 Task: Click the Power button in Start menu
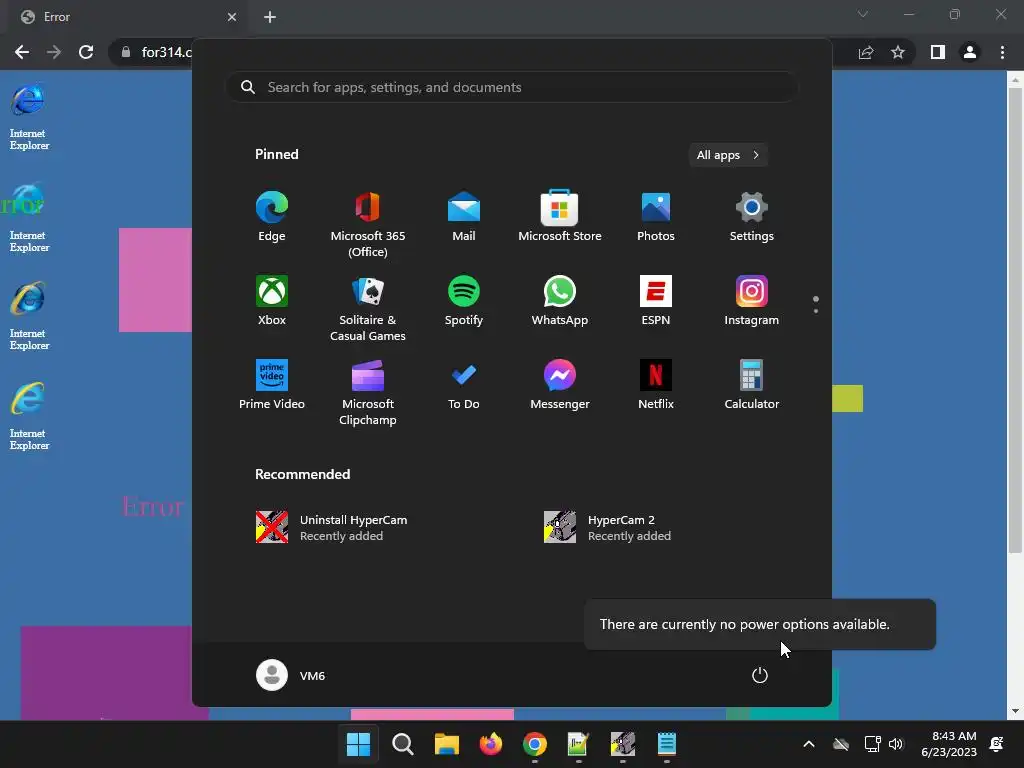pos(760,675)
